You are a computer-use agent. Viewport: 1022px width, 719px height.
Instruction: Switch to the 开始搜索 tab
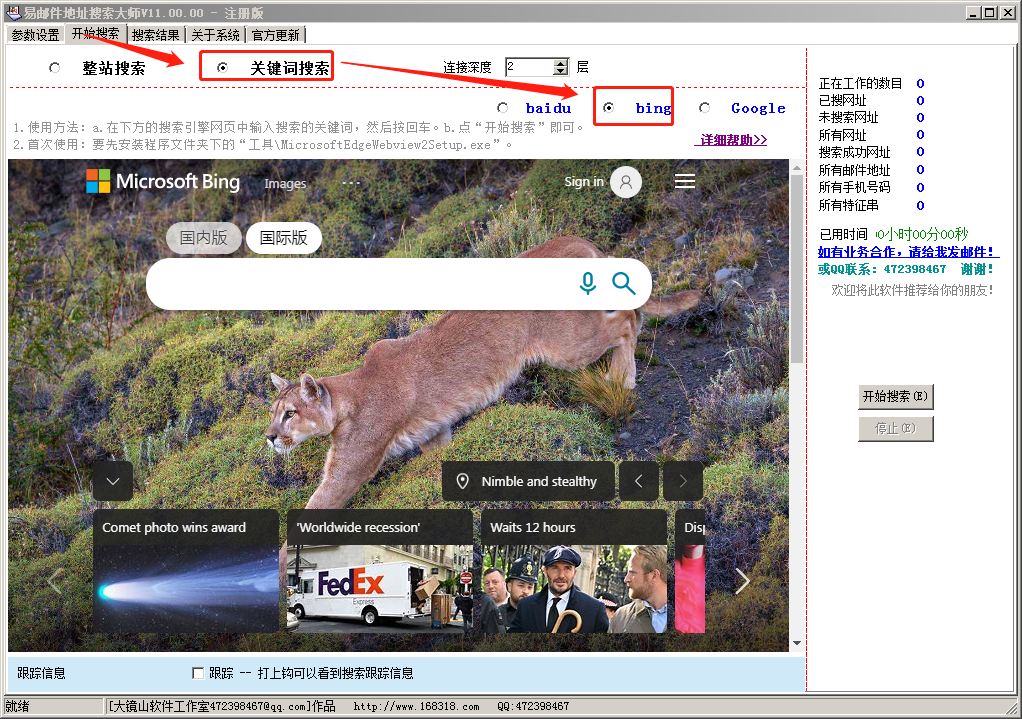tap(95, 34)
